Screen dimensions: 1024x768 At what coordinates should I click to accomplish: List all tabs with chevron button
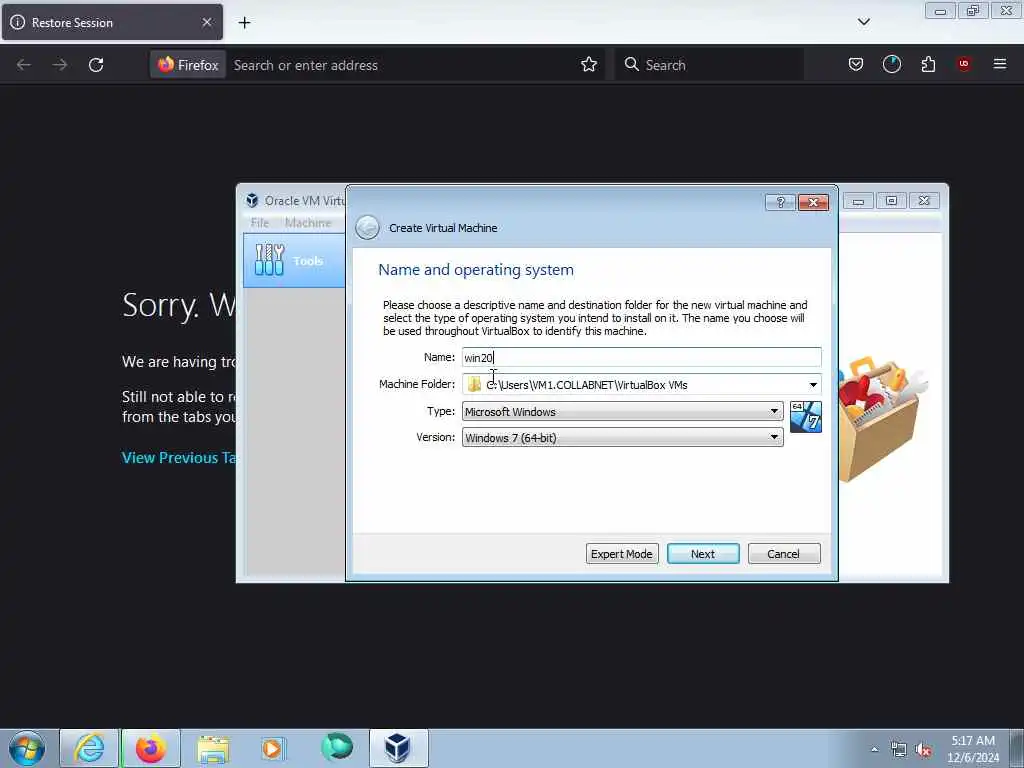point(863,22)
